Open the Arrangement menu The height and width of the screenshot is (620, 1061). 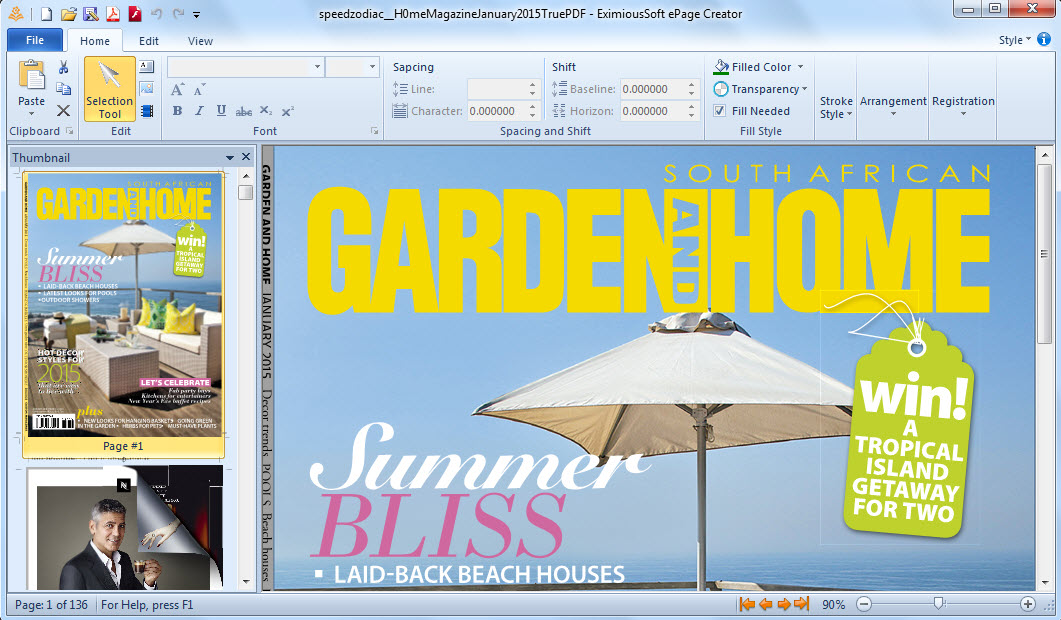tap(893, 105)
